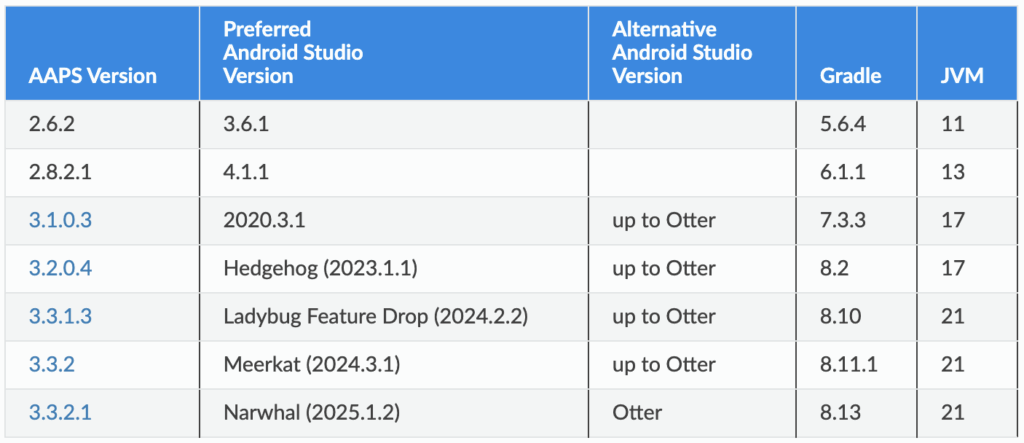
Task: Follow the 3.3.2 version link
Action: point(53,364)
